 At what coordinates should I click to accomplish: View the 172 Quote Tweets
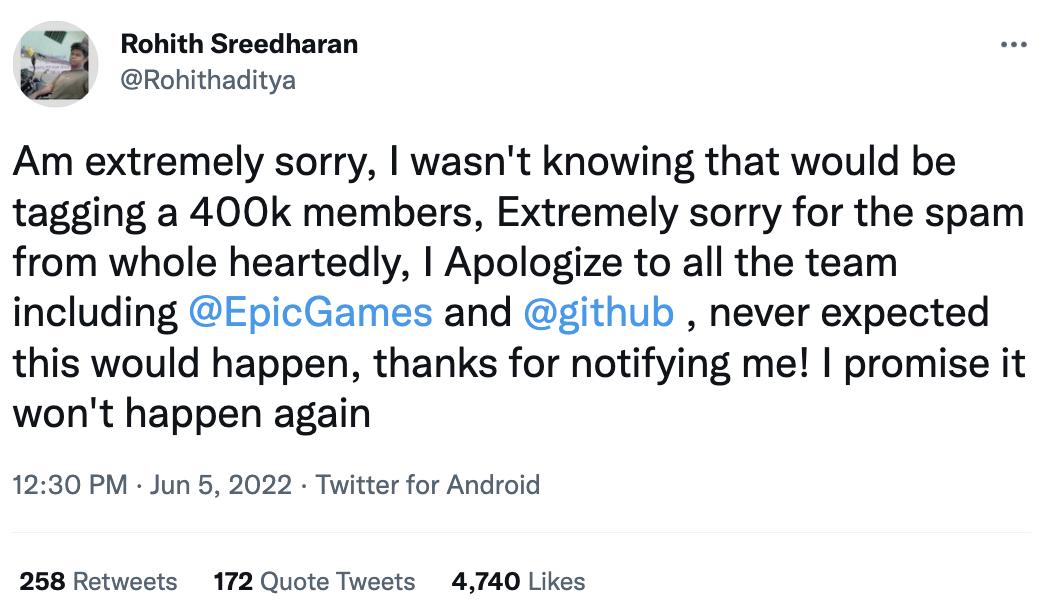click(x=315, y=582)
